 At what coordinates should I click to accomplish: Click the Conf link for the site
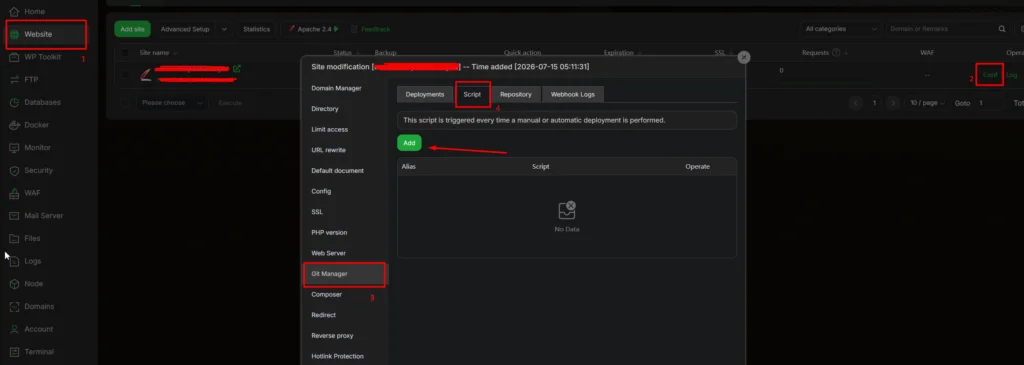990,75
